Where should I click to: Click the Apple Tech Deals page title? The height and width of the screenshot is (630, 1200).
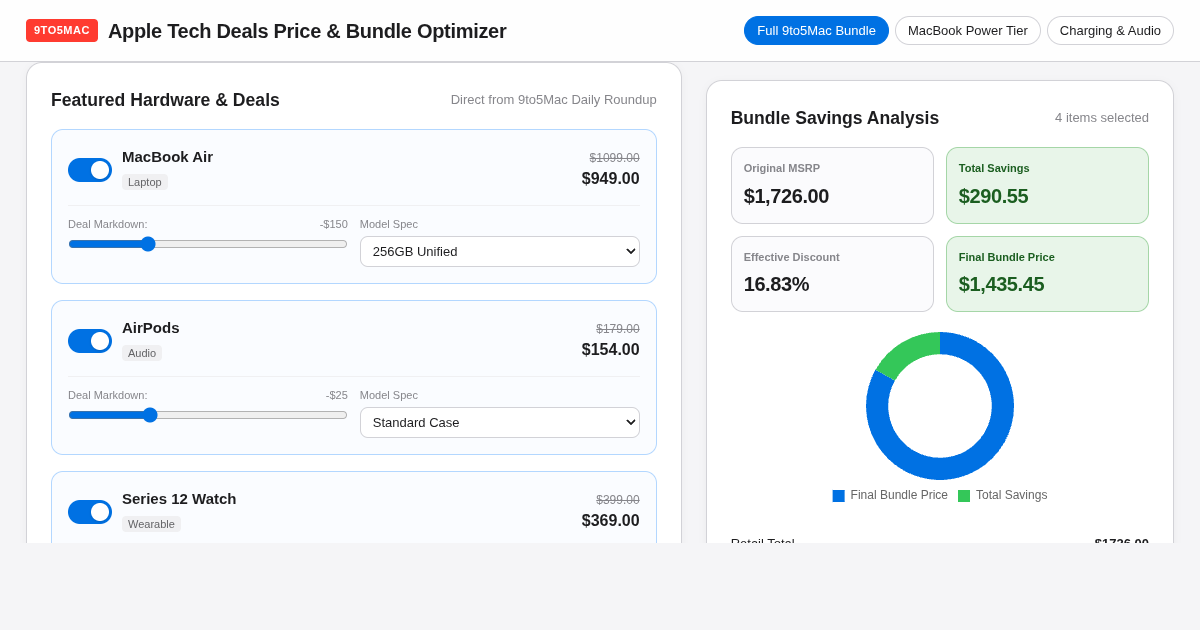tap(307, 31)
